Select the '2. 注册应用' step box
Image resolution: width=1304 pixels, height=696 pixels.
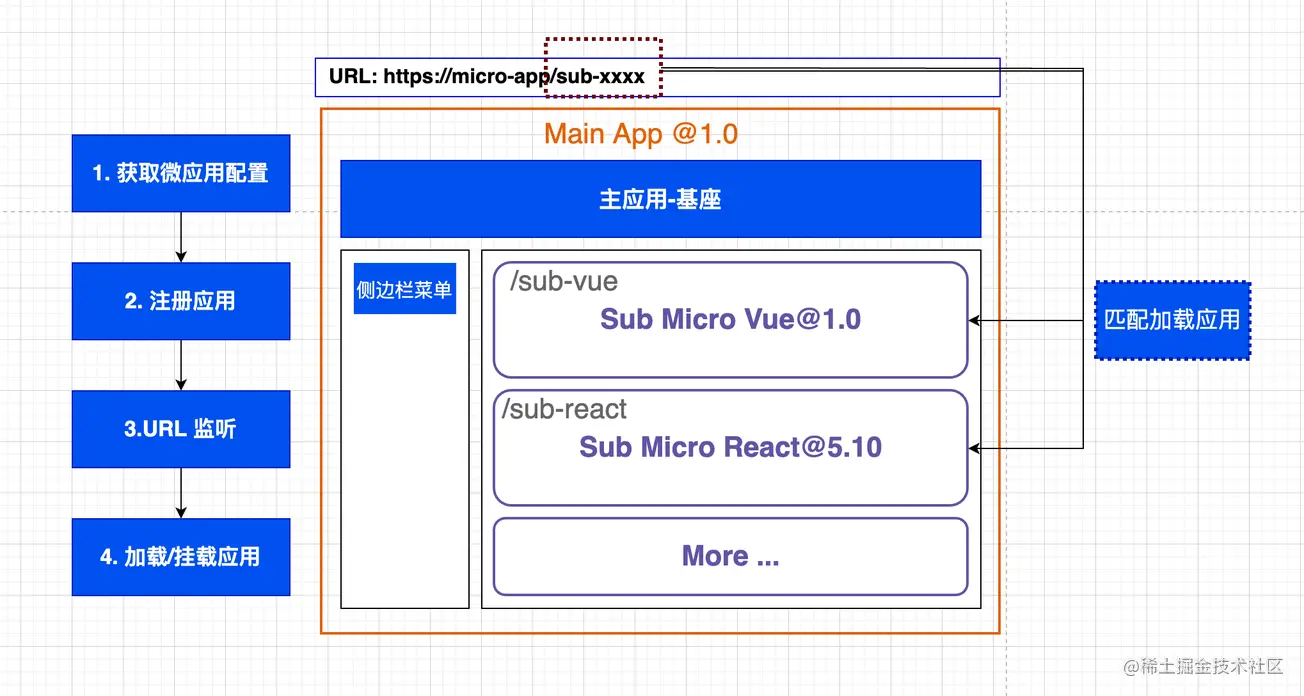[181, 301]
